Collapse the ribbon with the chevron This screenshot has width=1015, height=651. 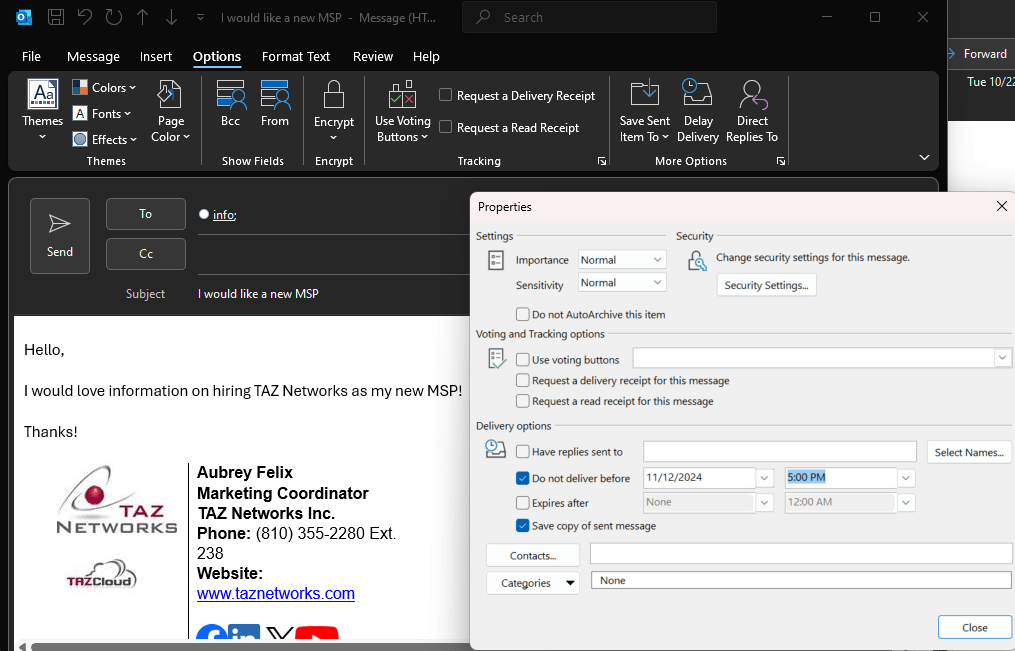point(924,157)
